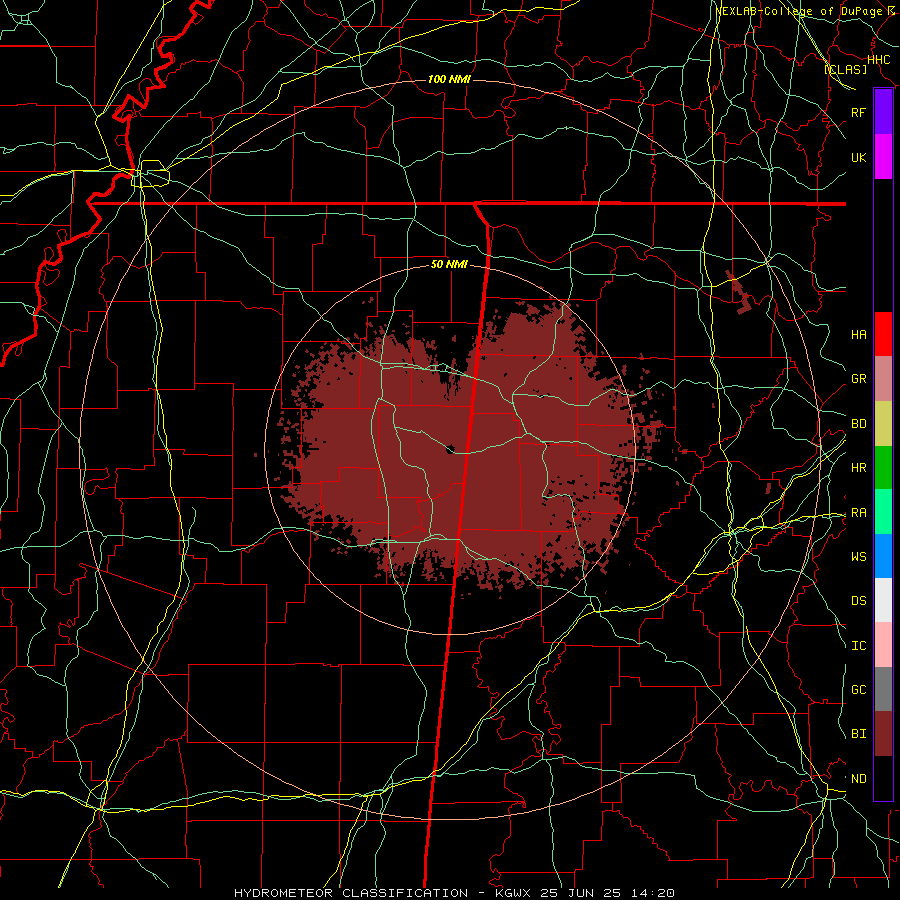Click the 25 JUN 25 date text
Viewport: 900px width, 900px height.
pyautogui.click(x=580, y=893)
